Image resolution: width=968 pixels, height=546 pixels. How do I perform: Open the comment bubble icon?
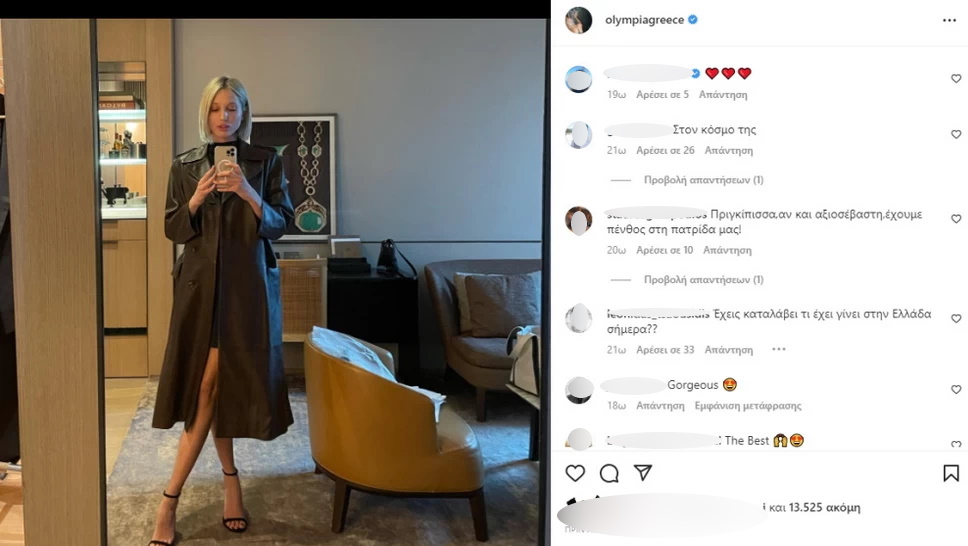(x=609, y=473)
